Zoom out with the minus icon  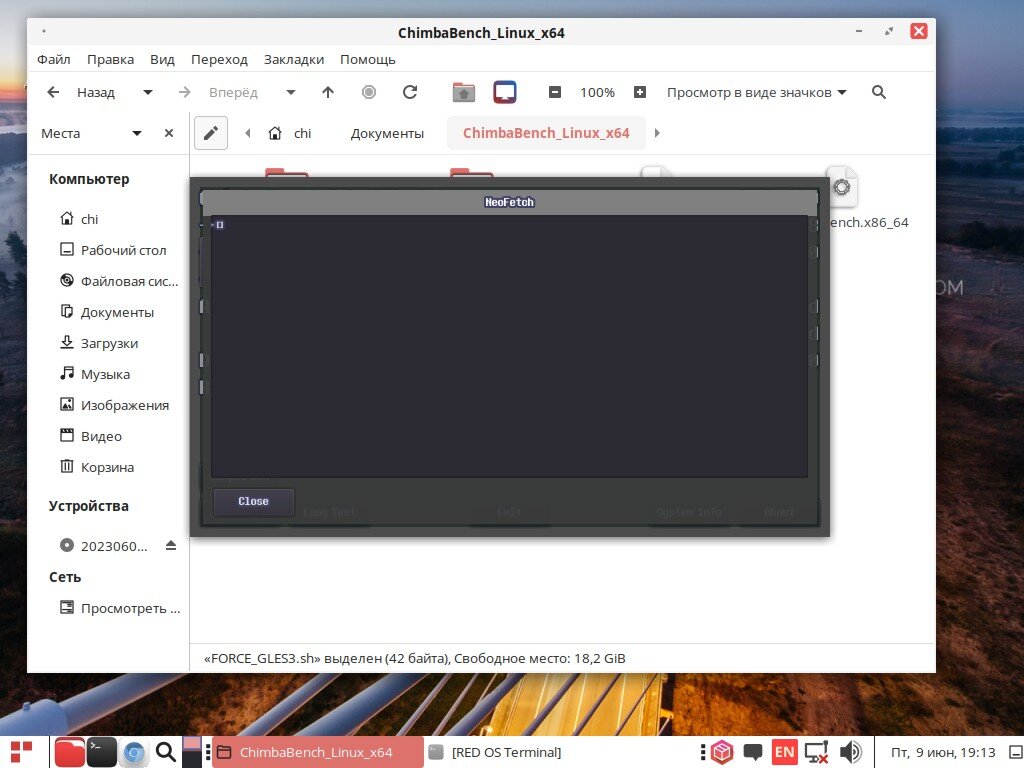[554, 92]
